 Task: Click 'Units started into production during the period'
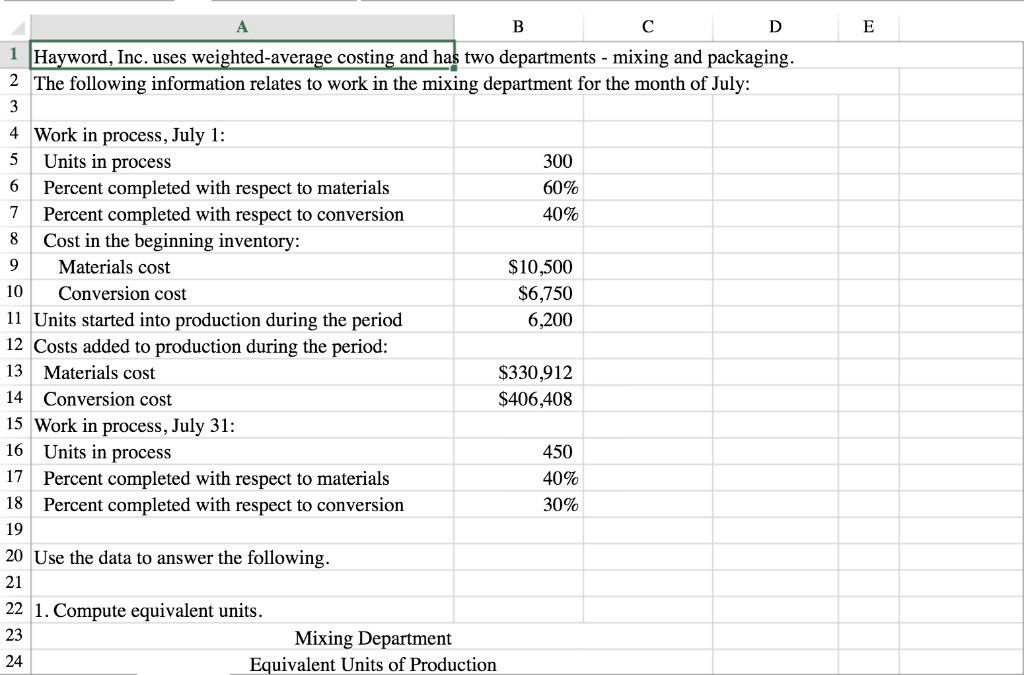[x=242, y=320]
